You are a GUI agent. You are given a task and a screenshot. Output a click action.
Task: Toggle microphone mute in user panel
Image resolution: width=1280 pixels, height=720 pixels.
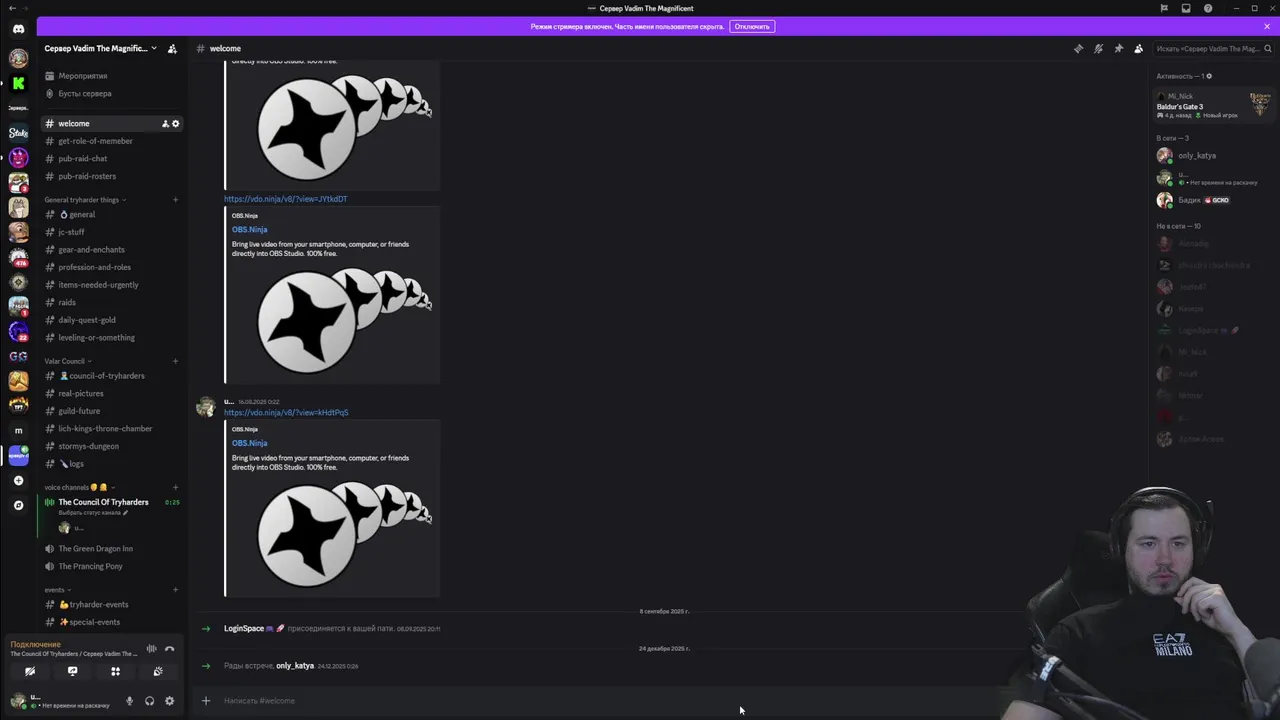point(129,701)
